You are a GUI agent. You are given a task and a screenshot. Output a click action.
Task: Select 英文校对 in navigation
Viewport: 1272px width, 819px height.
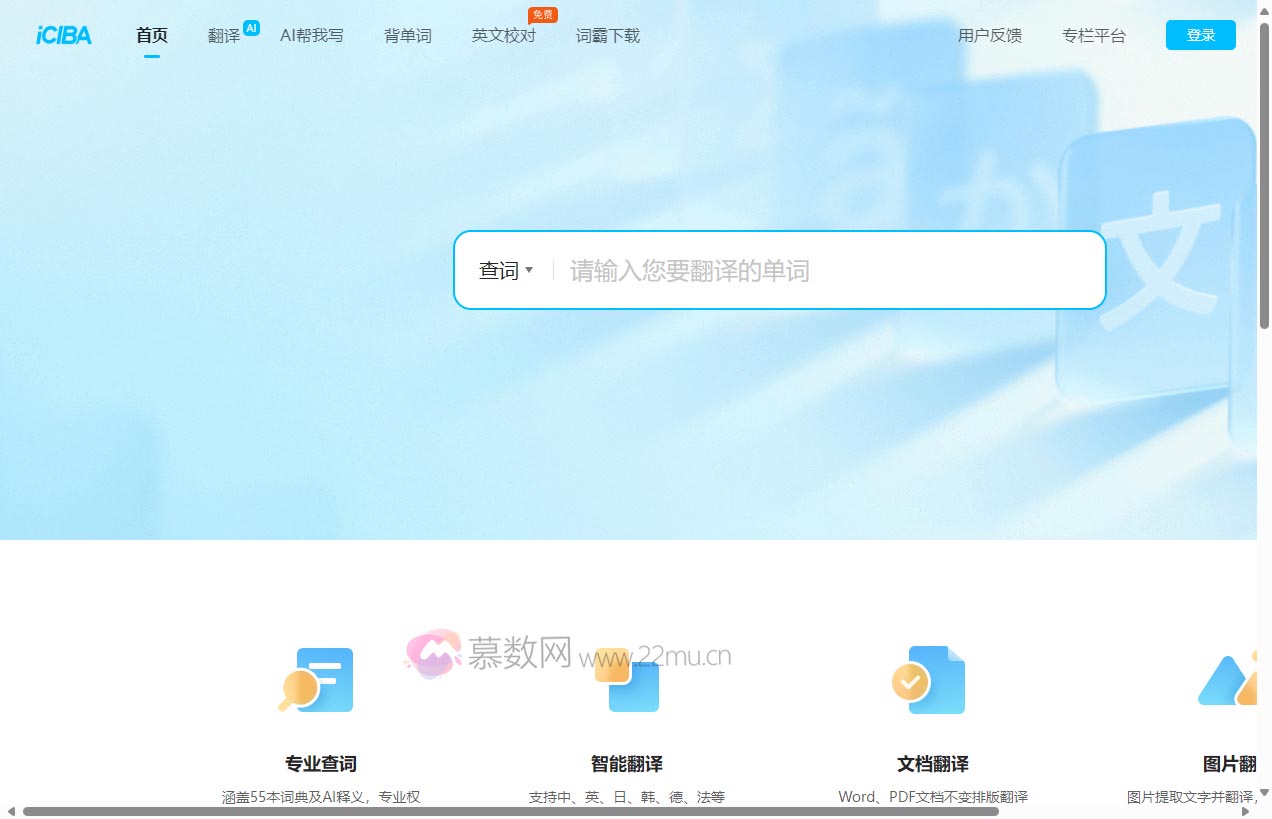[504, 36]
